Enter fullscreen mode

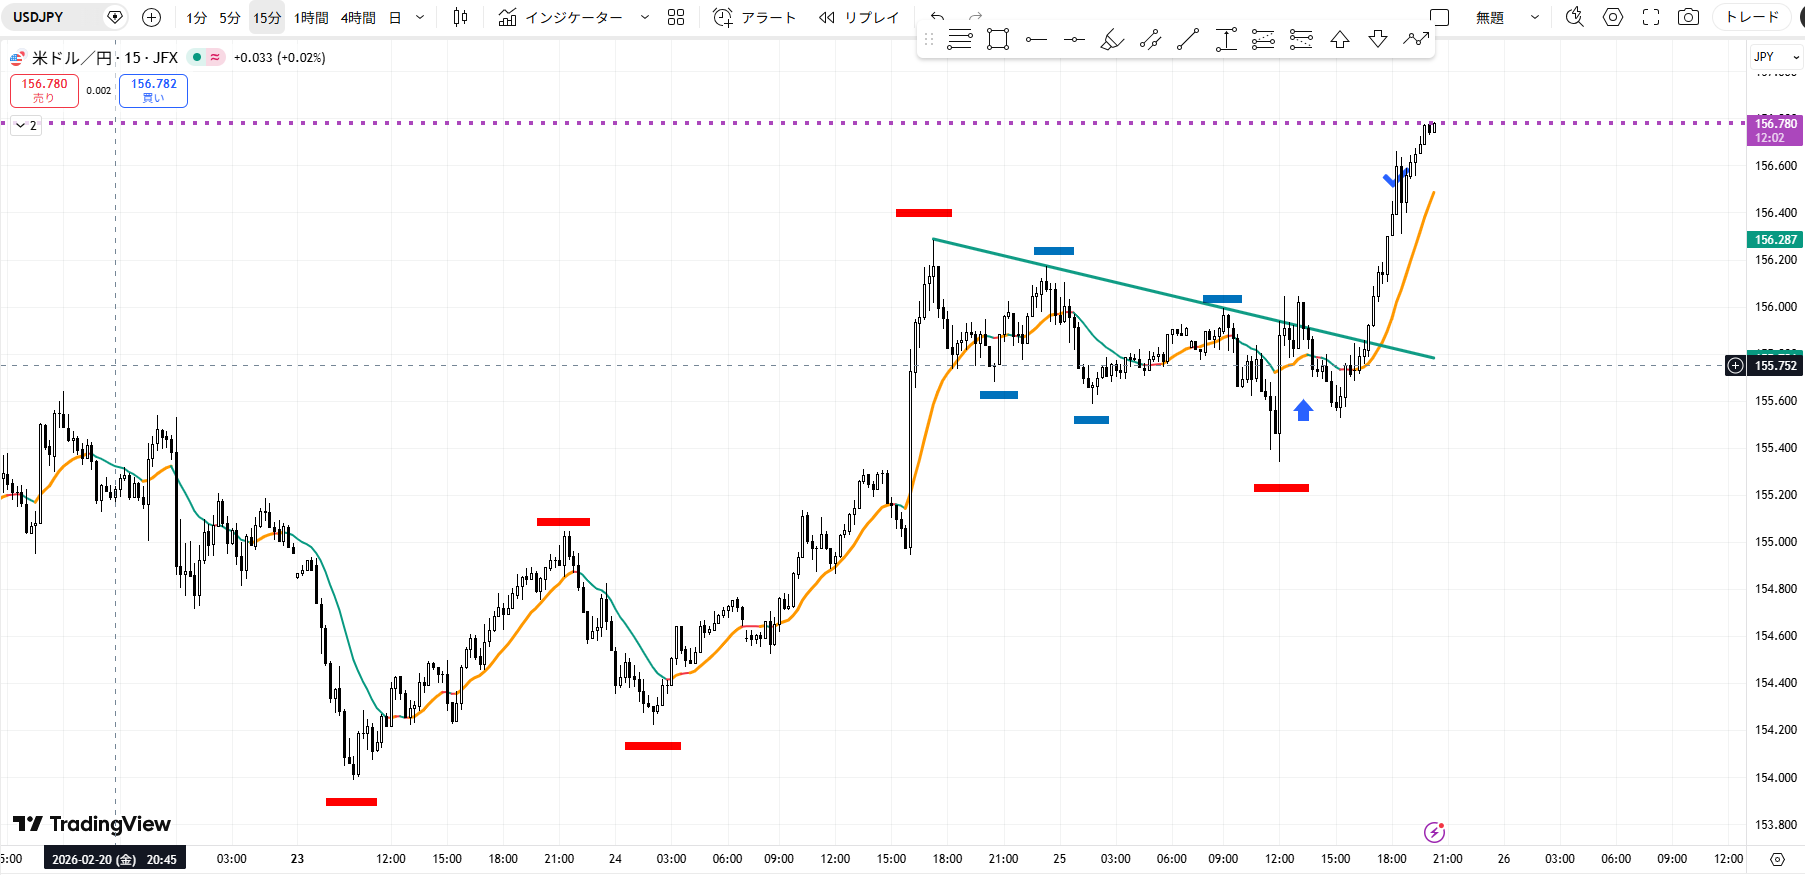tap(1651, 17)
